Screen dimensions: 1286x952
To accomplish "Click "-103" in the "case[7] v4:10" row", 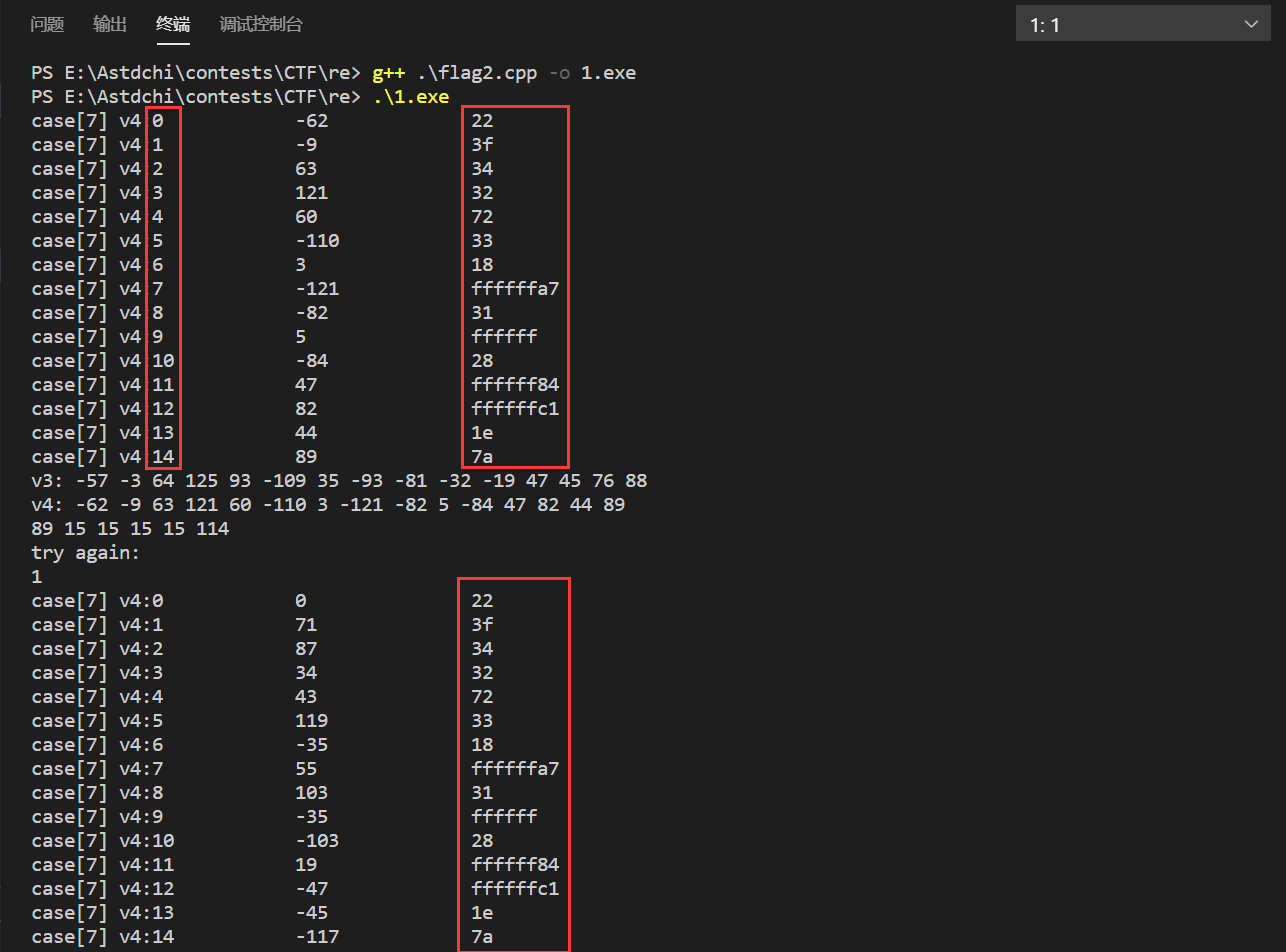I will pyautogui.click(x=318, y=841).
